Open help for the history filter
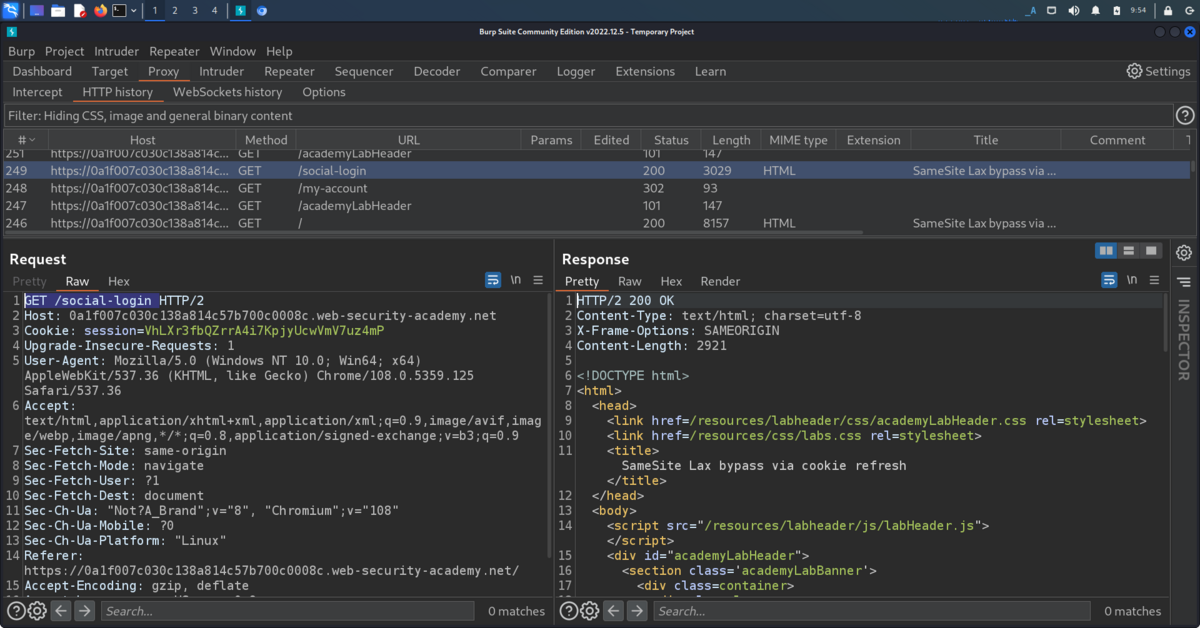The height and width of the screenshot is (628, 1200). click(1185, 115)
